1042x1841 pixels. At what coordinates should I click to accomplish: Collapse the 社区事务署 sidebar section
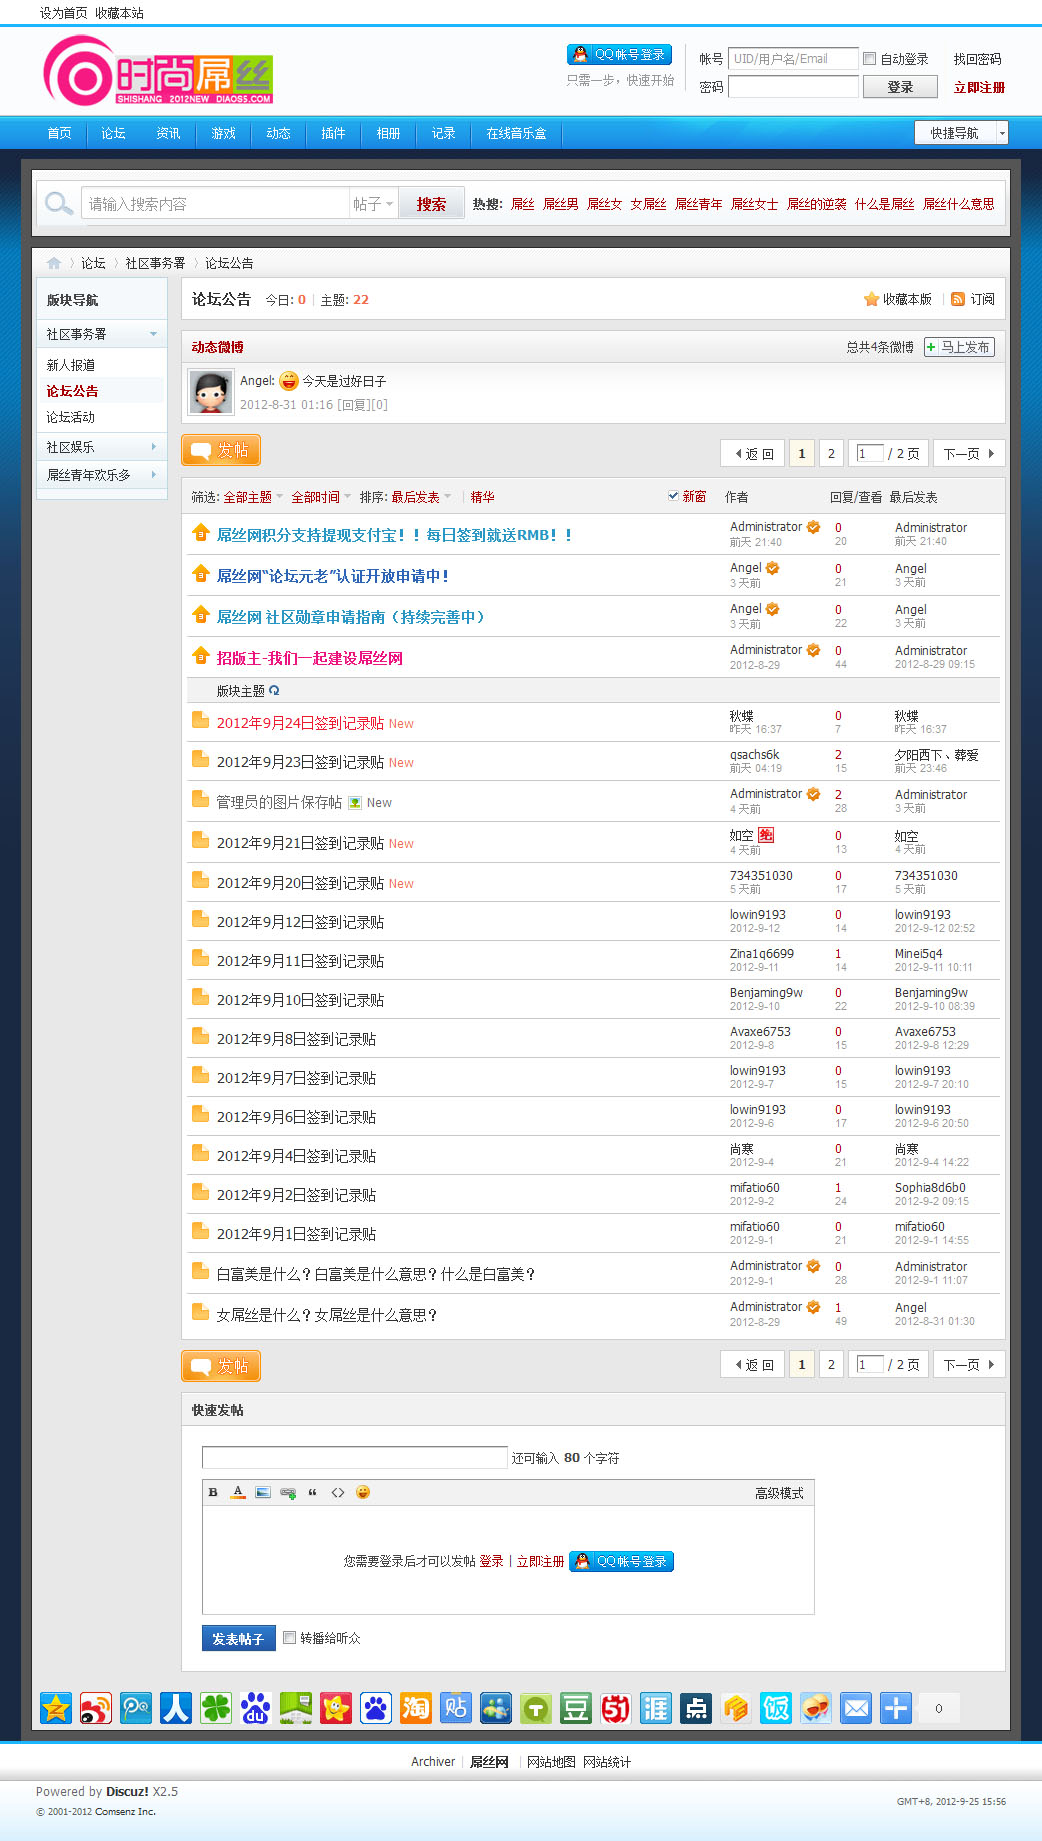[153, 334]
